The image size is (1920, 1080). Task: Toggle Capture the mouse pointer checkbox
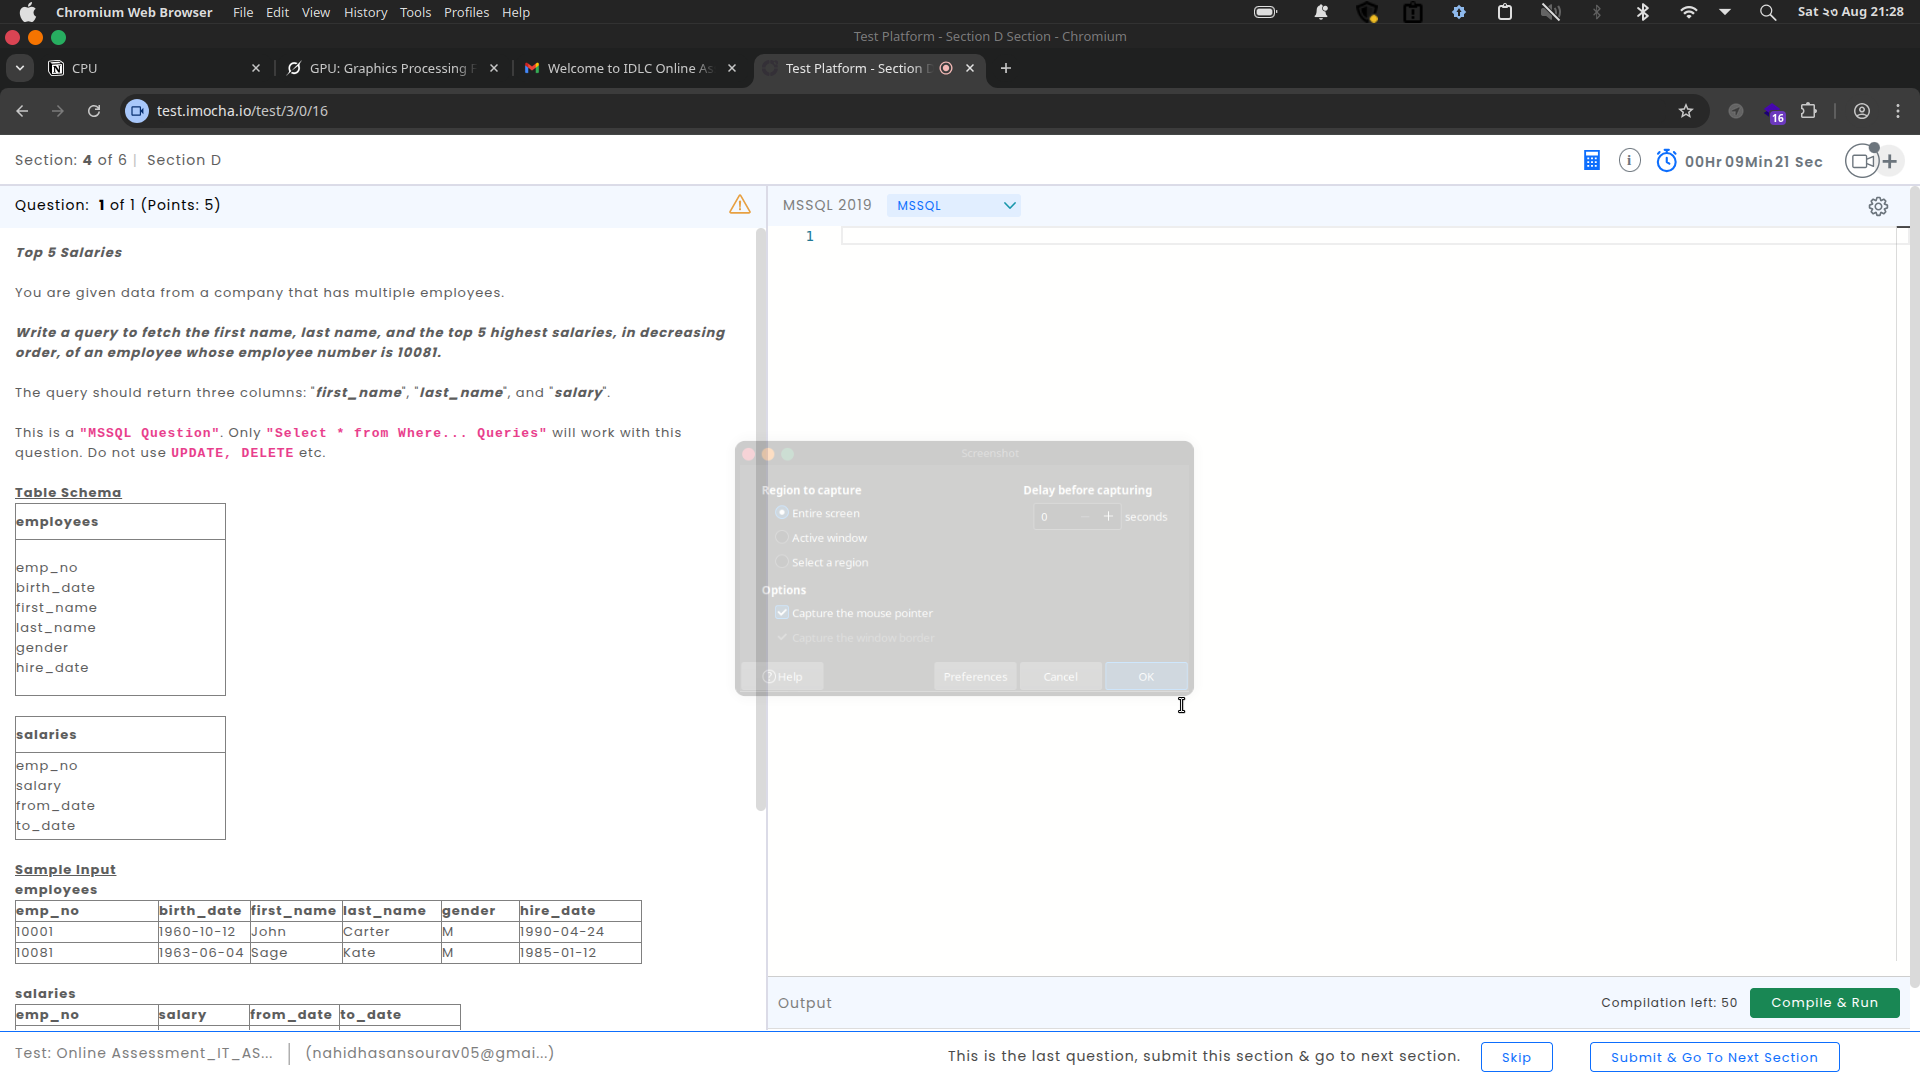pos(782,613)
